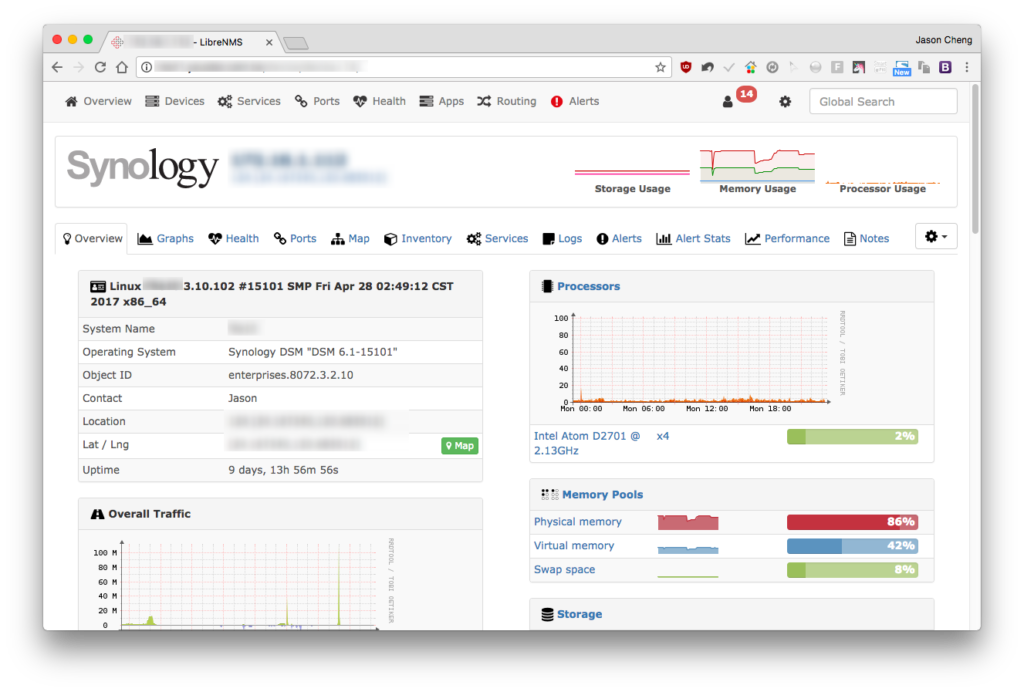Click the purple B extension icon
Viewport: 1024px width, 692px height.
[945, 67]
